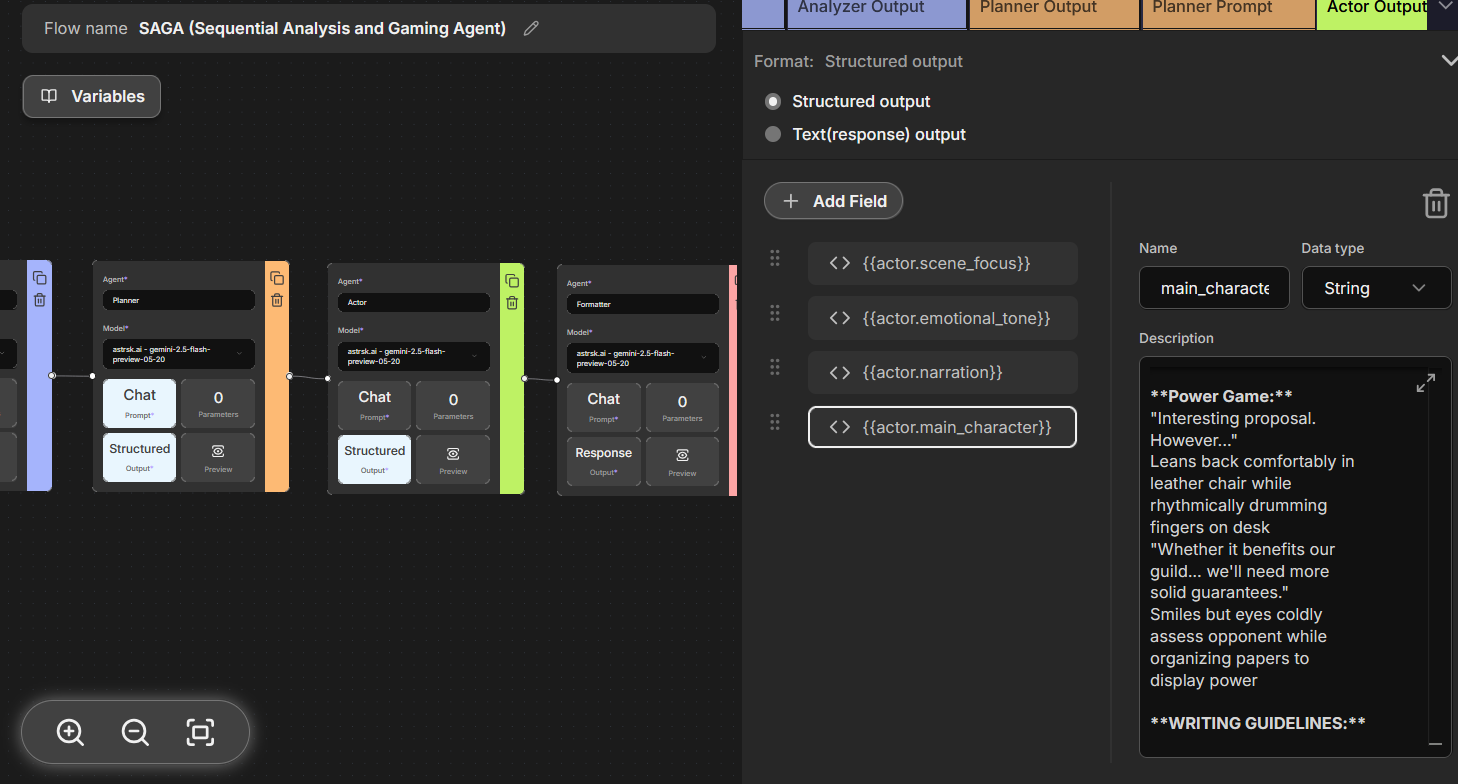Click the Actor agent name field
The image size is (1458, 784).
414,302
